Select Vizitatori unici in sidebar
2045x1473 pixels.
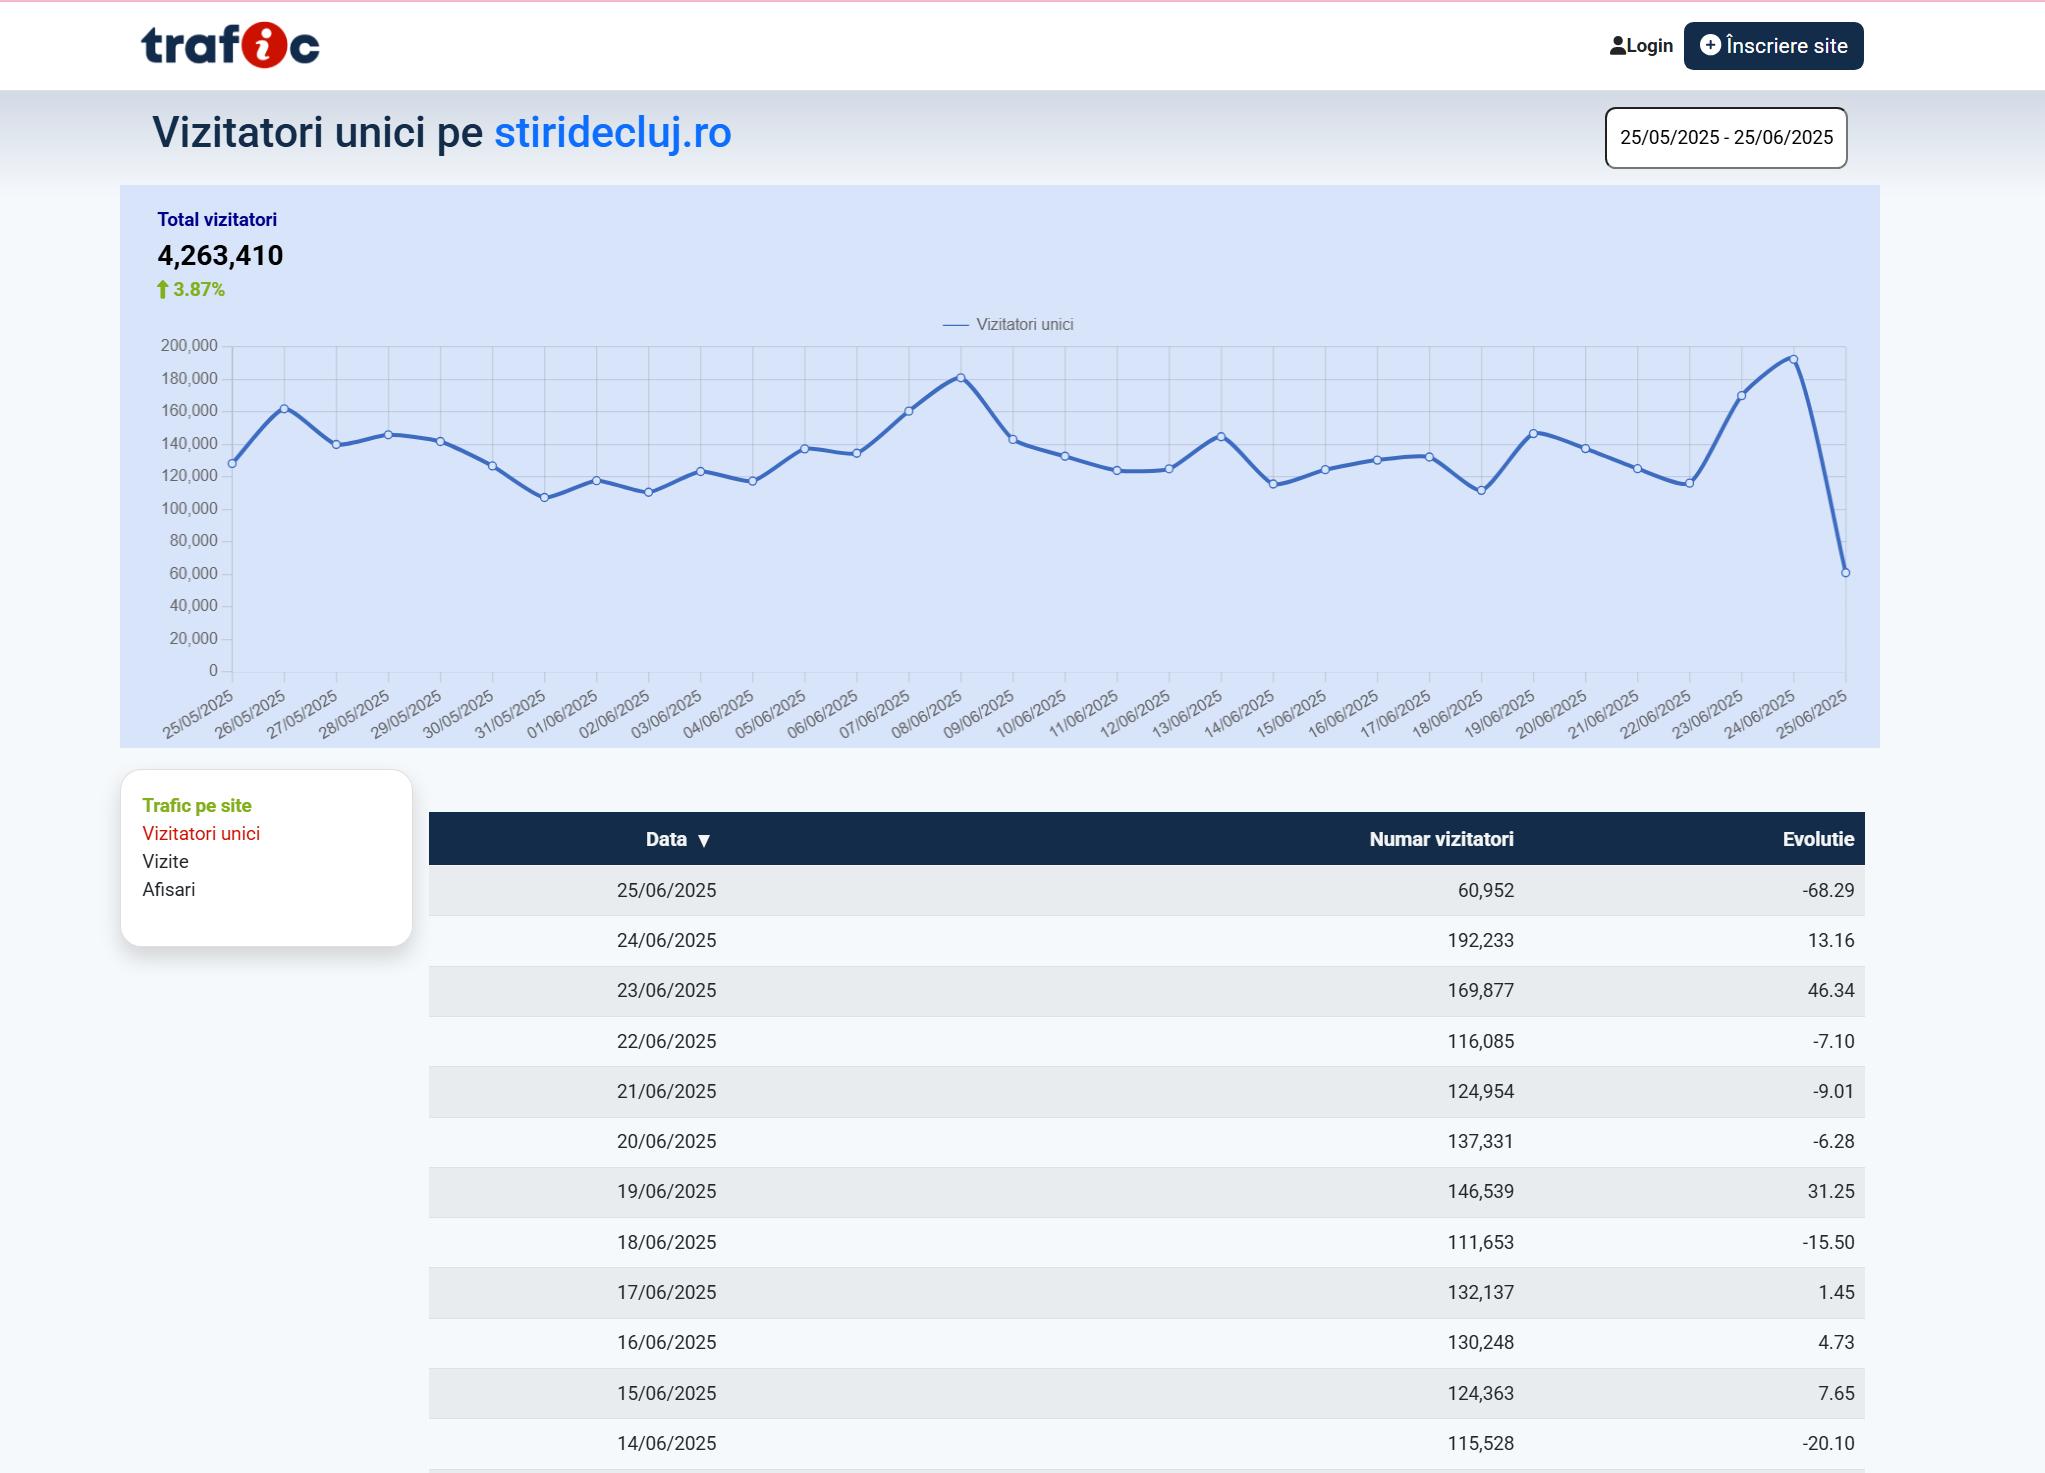point(201,834)
